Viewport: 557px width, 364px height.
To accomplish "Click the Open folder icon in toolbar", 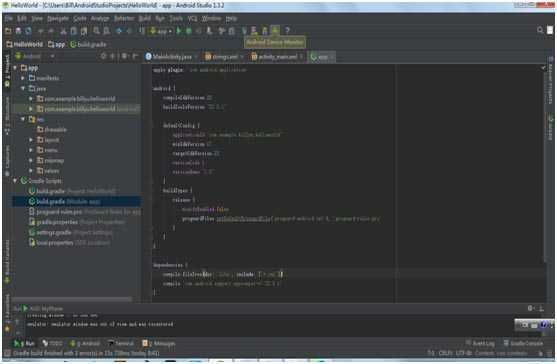I will (8, 31).
